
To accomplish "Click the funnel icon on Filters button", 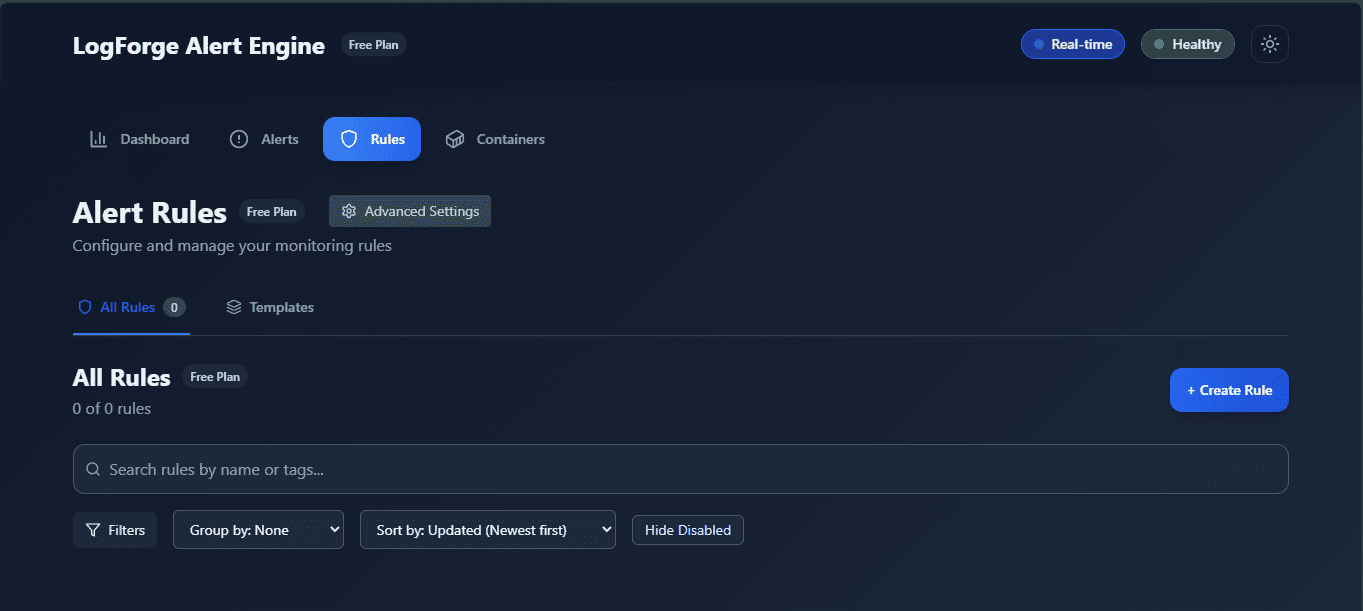I will click(91, 529).
